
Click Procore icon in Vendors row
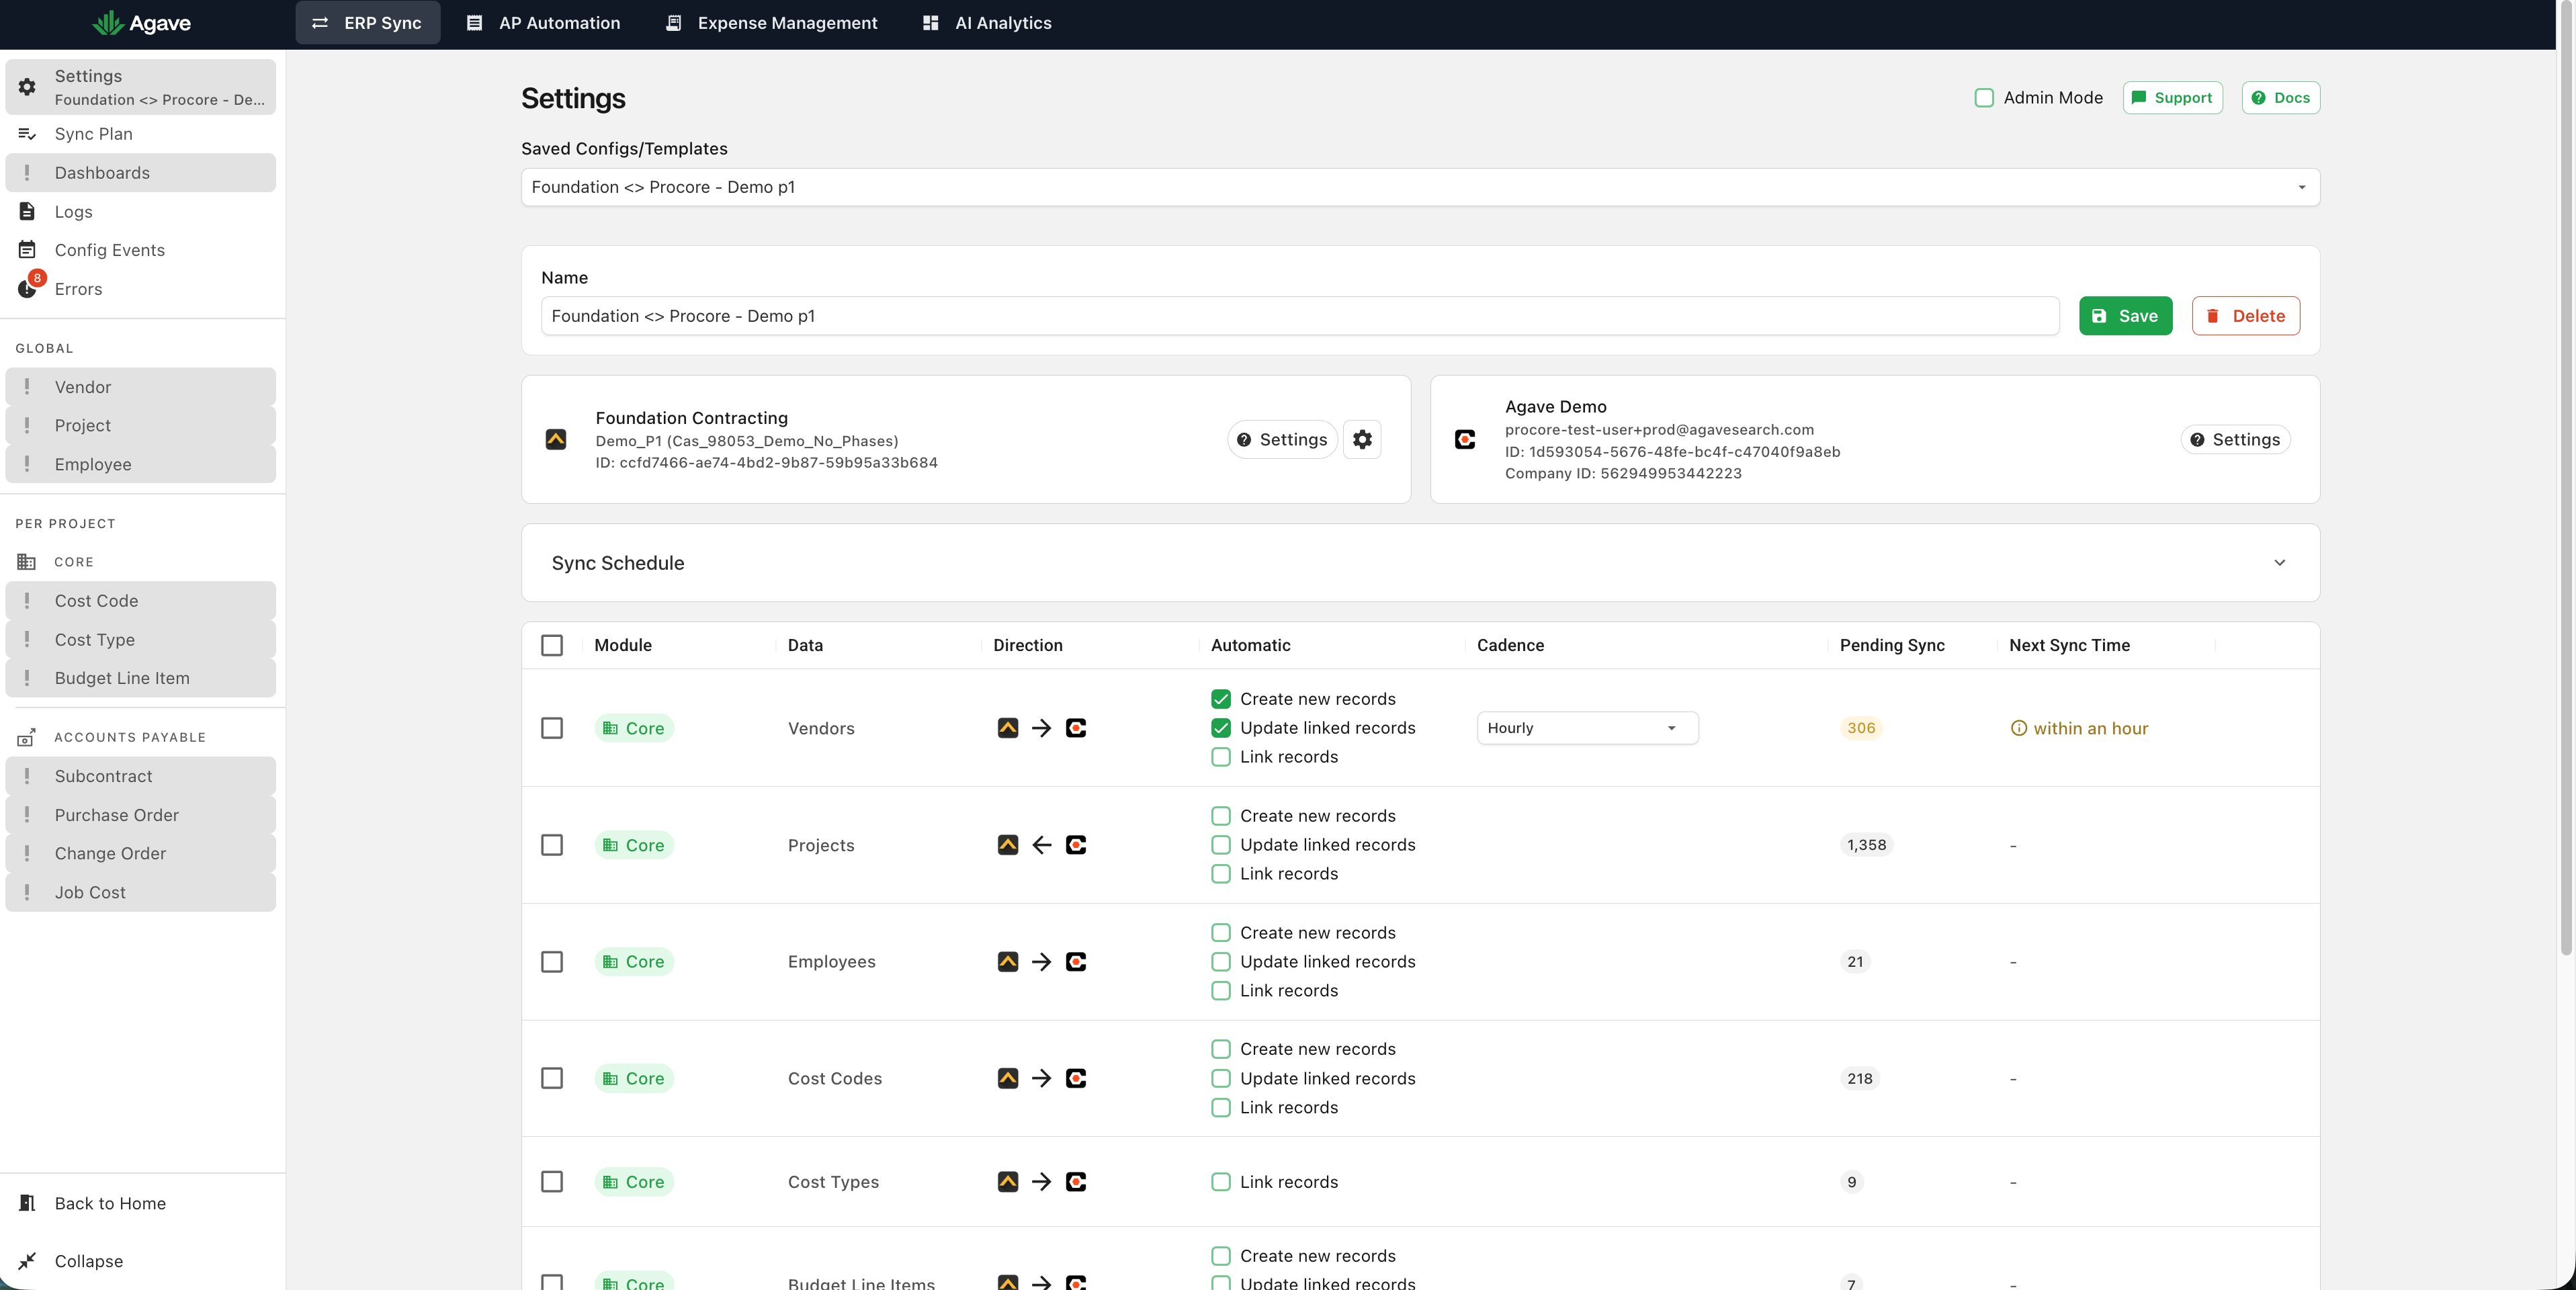click(x=1076, y=728)
